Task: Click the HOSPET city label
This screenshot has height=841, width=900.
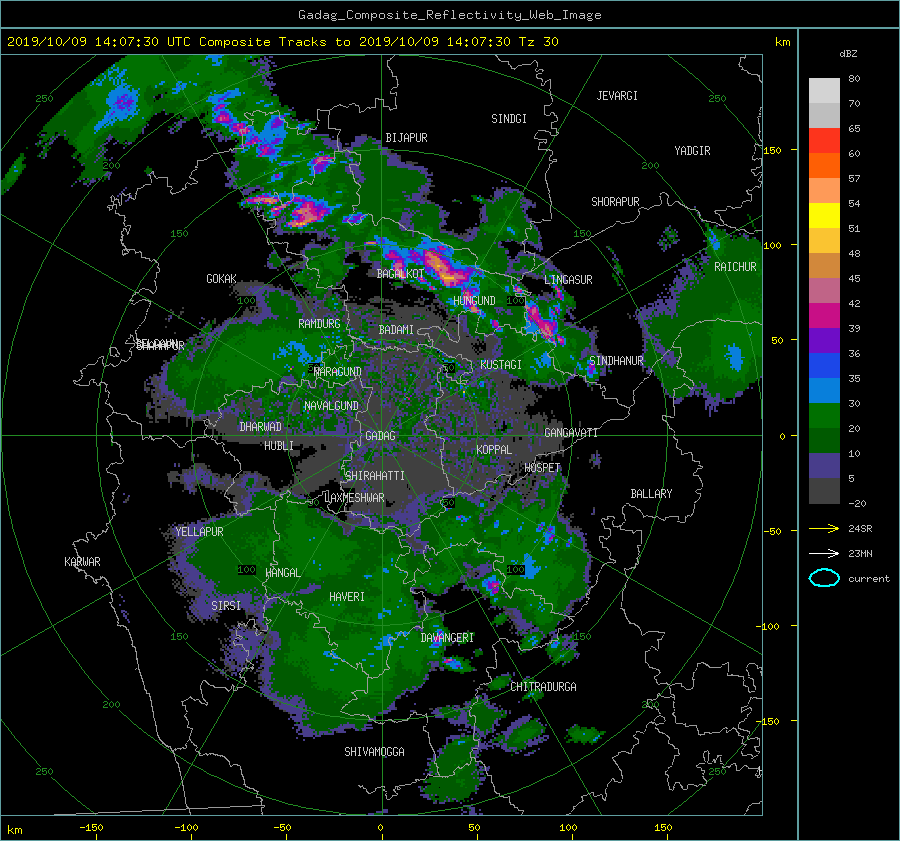Action: click(x=542, y=468)
